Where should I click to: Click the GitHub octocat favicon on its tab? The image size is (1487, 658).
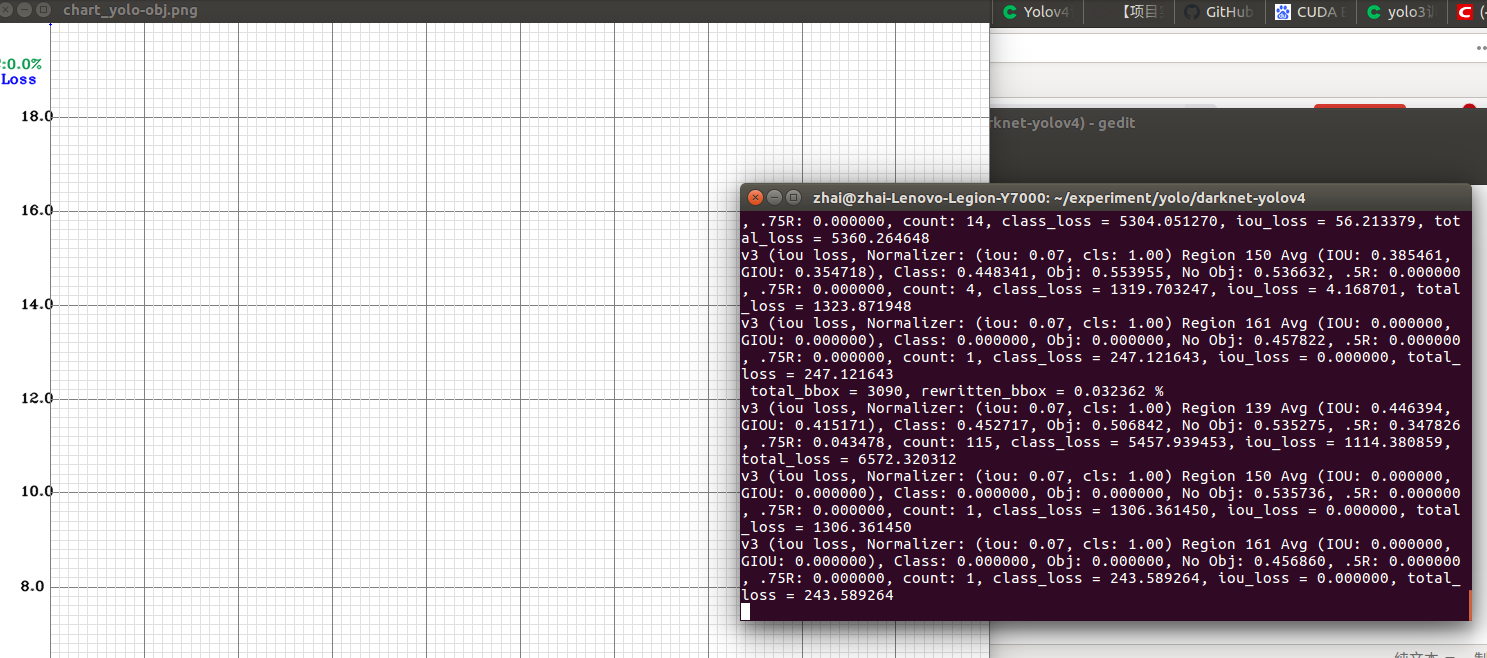tap(1193, 12)
